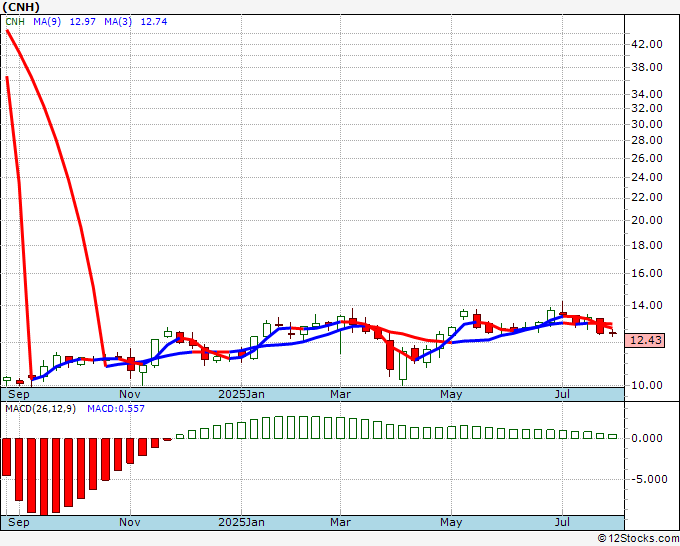
Task: Click the 0.000 MACD axis label
Action: coord(650,438)
